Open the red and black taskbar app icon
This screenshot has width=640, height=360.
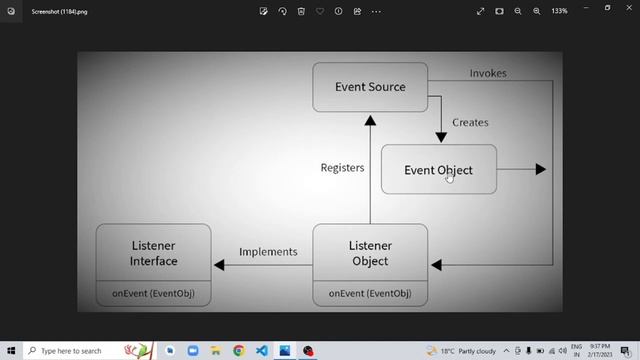[x=308, y=351]
